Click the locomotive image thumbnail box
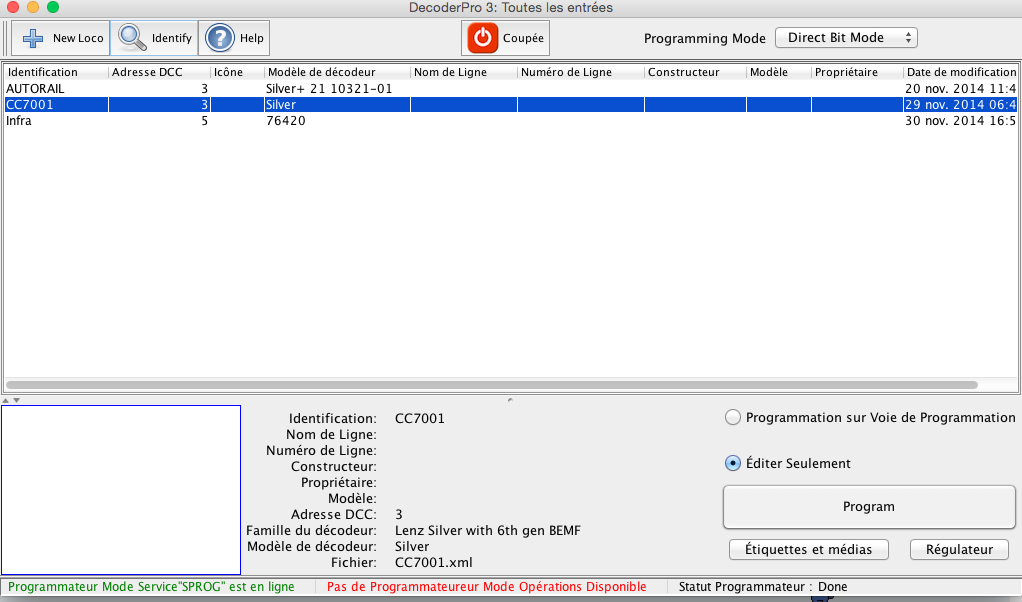This screenshot has width=1022, height=602. click(x=121, y=490)
